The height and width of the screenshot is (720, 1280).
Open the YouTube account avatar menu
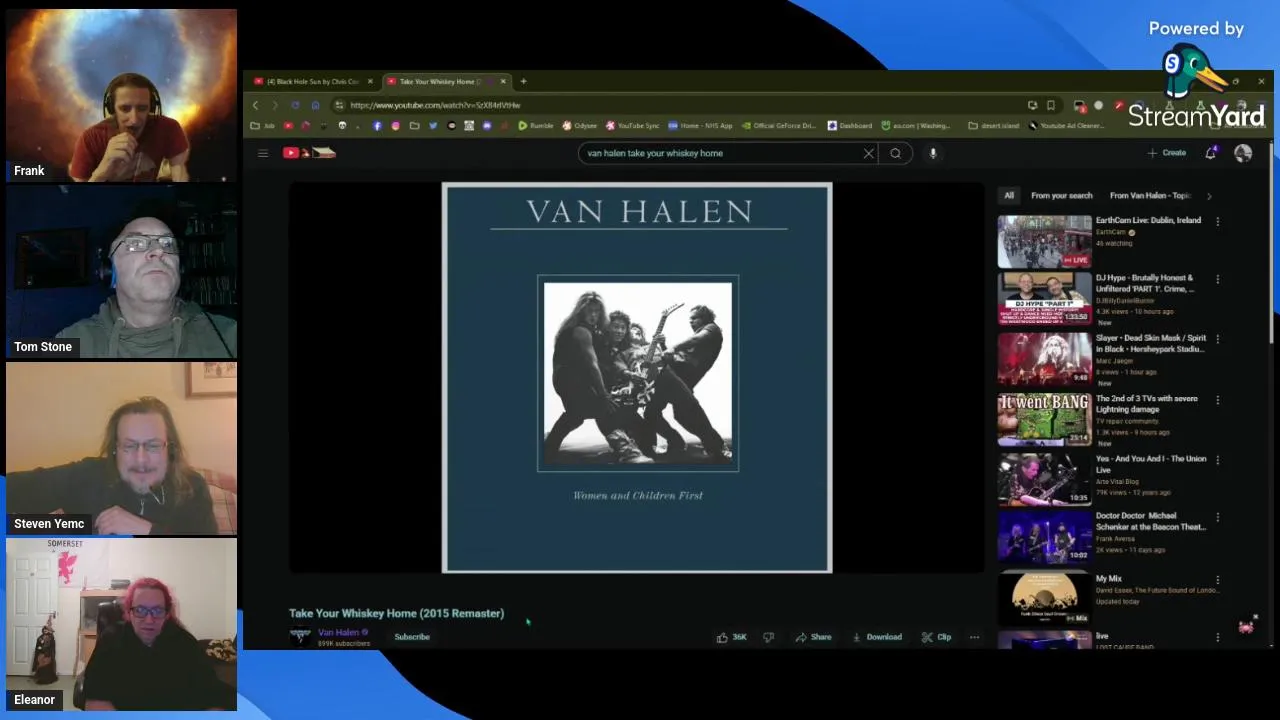click(x=1243, y=153)
